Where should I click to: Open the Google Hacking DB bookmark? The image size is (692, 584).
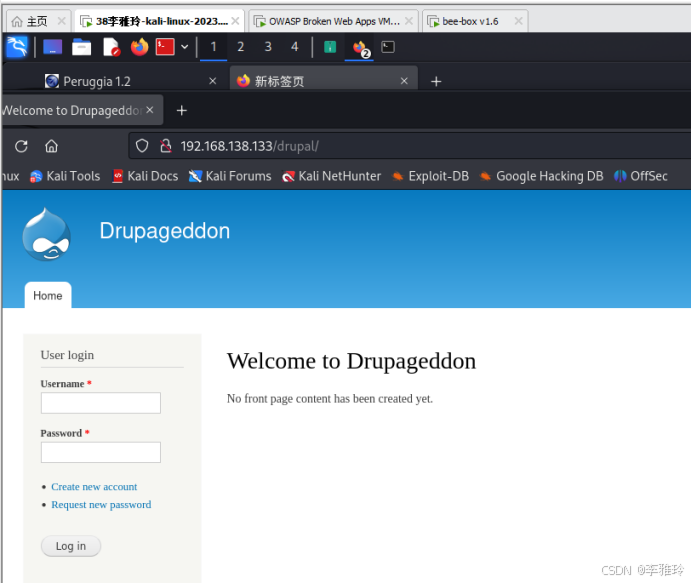pos(542,177)
